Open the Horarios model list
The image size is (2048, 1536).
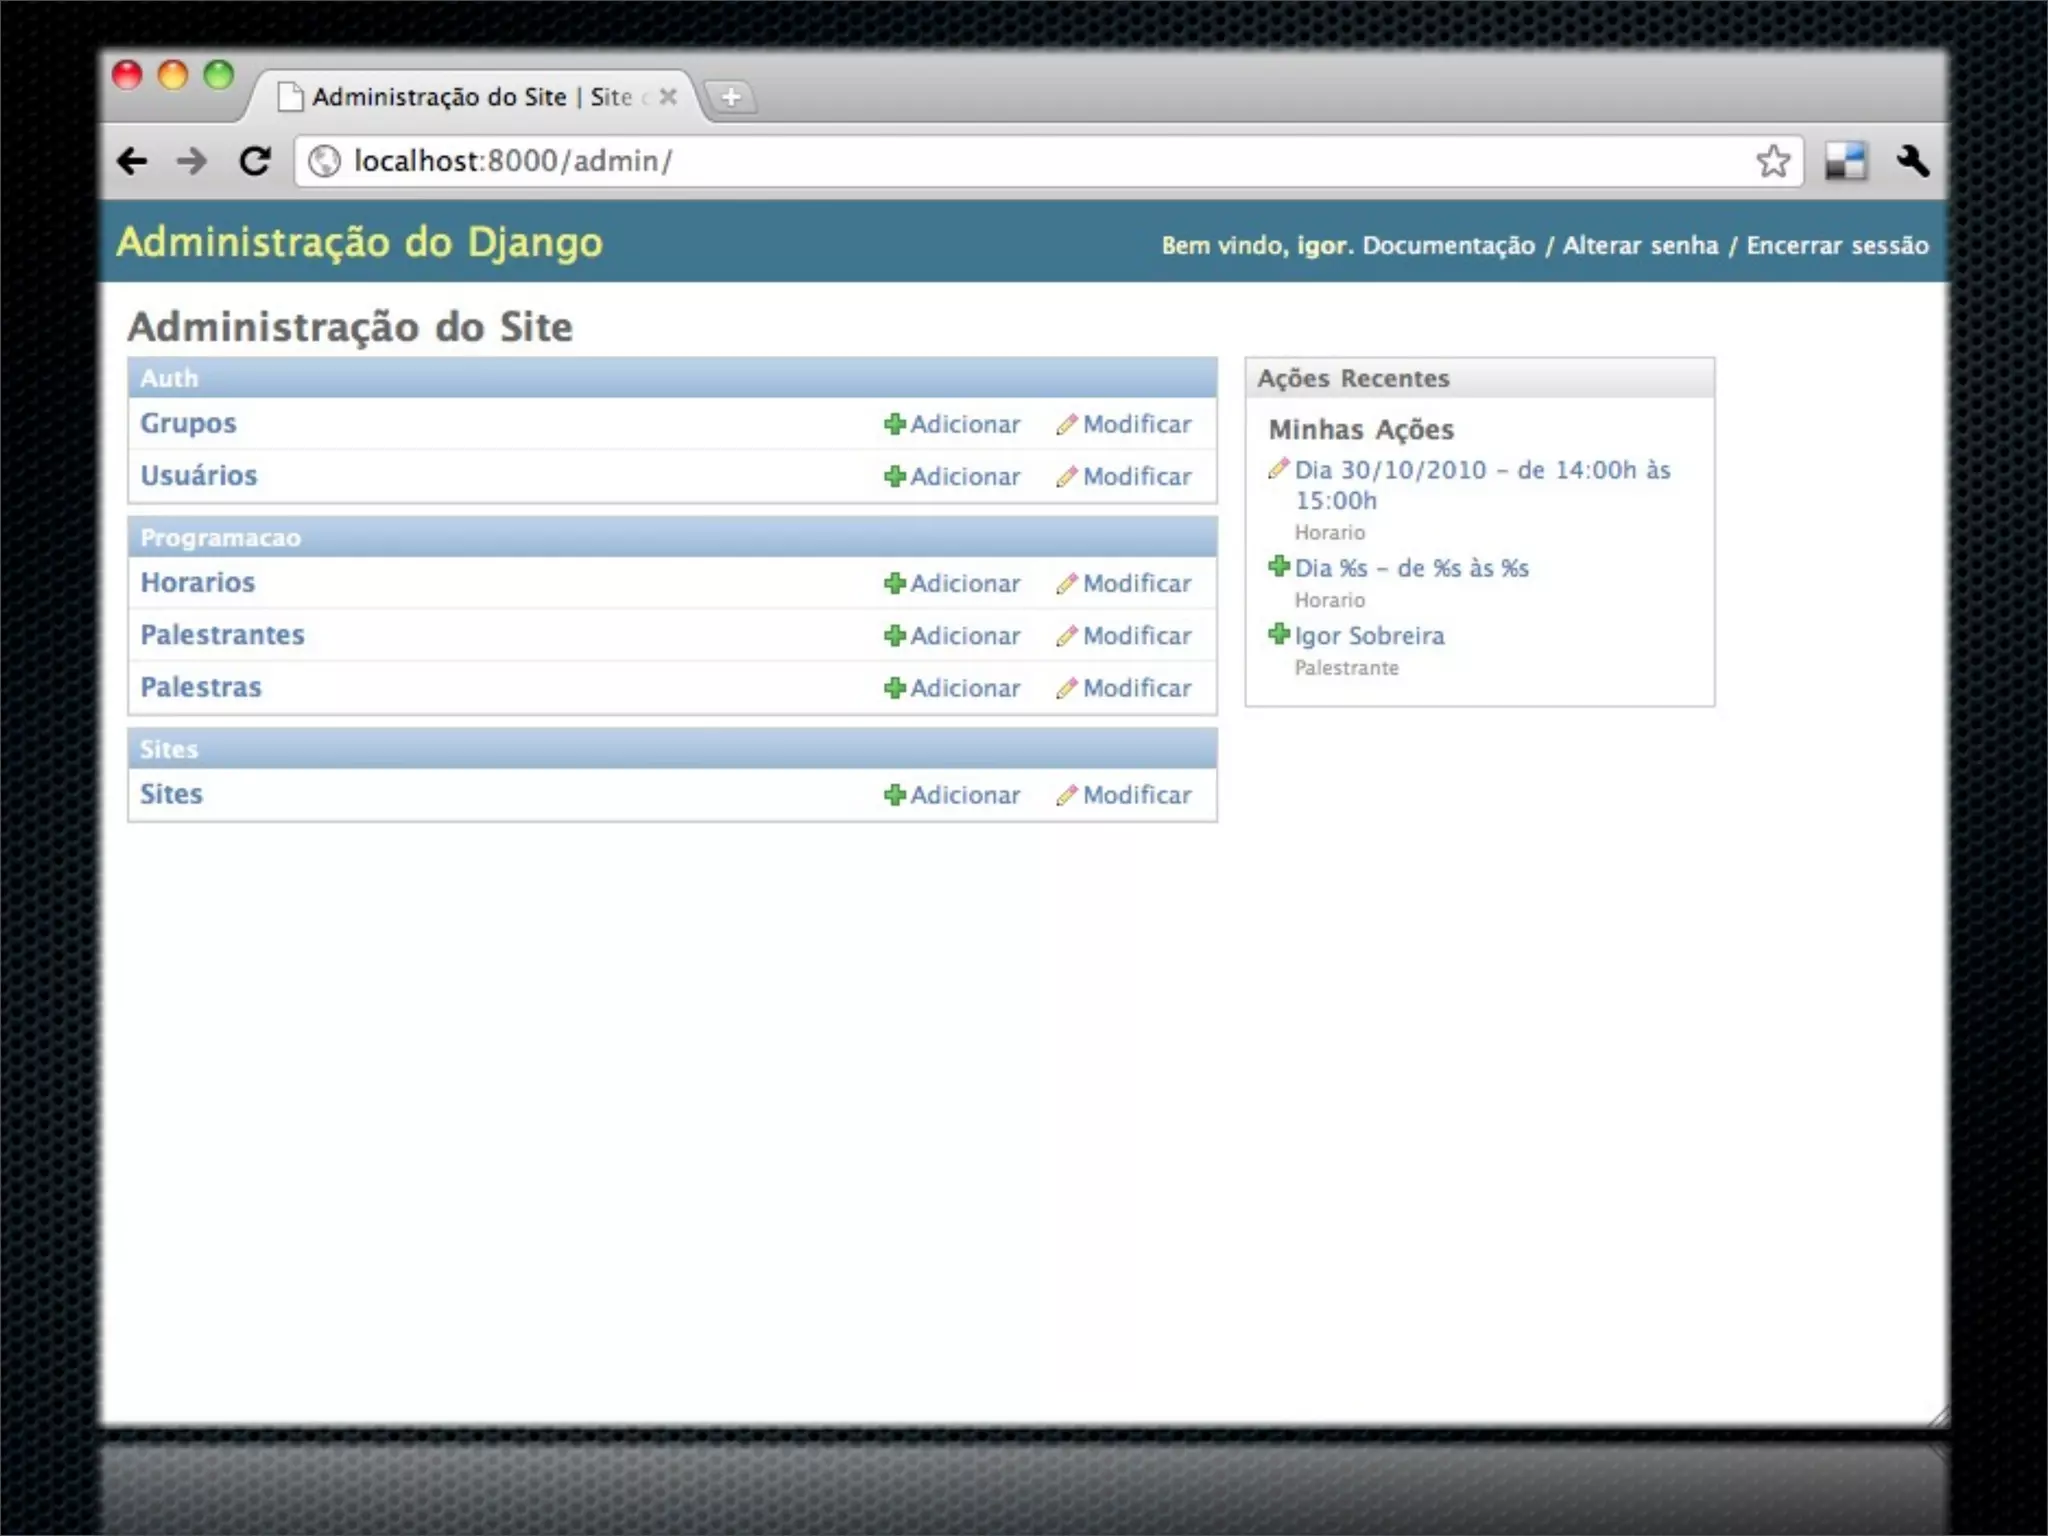tap(197, 582)
